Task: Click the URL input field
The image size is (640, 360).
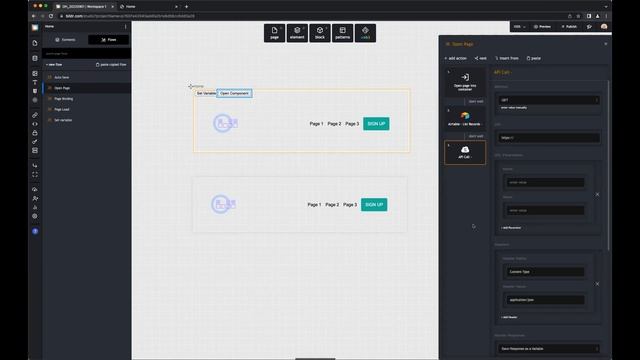Action: pyautogui.click(x=548, y=138)
